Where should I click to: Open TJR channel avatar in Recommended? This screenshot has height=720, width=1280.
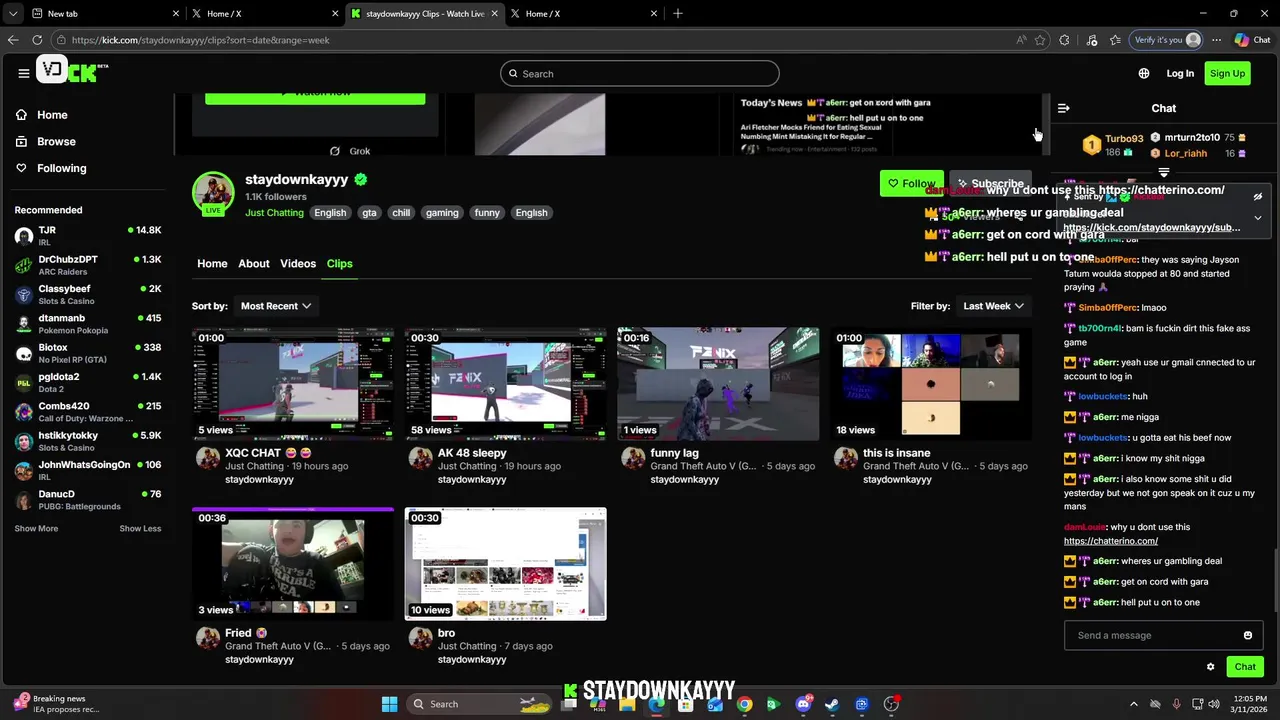pyautogui.click(x=24, y=236)
